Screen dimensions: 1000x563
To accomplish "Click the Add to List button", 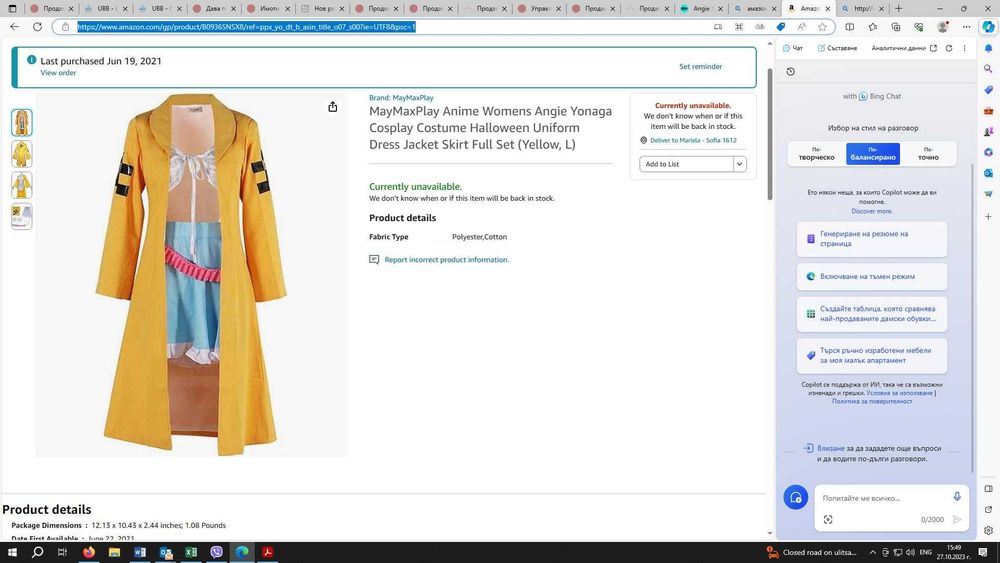I will 686,164.
